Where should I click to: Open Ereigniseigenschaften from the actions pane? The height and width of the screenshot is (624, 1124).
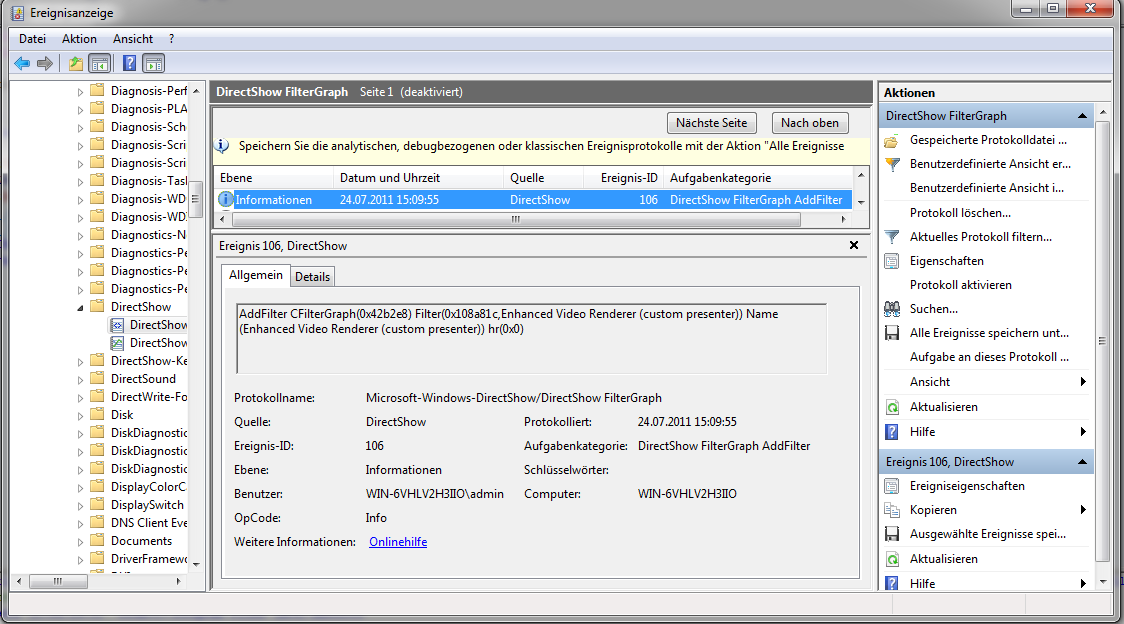[892, 486]
